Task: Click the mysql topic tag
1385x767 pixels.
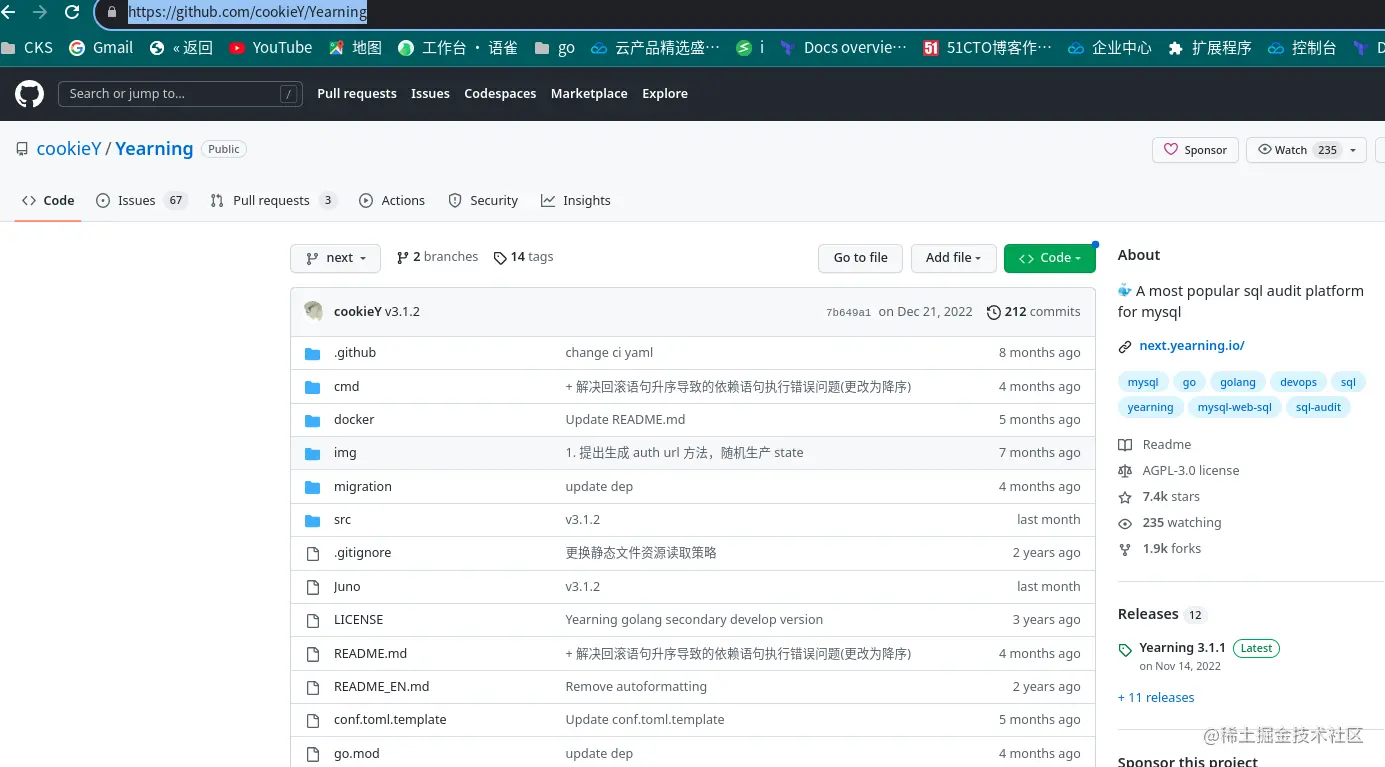Action: [1143, 383]
